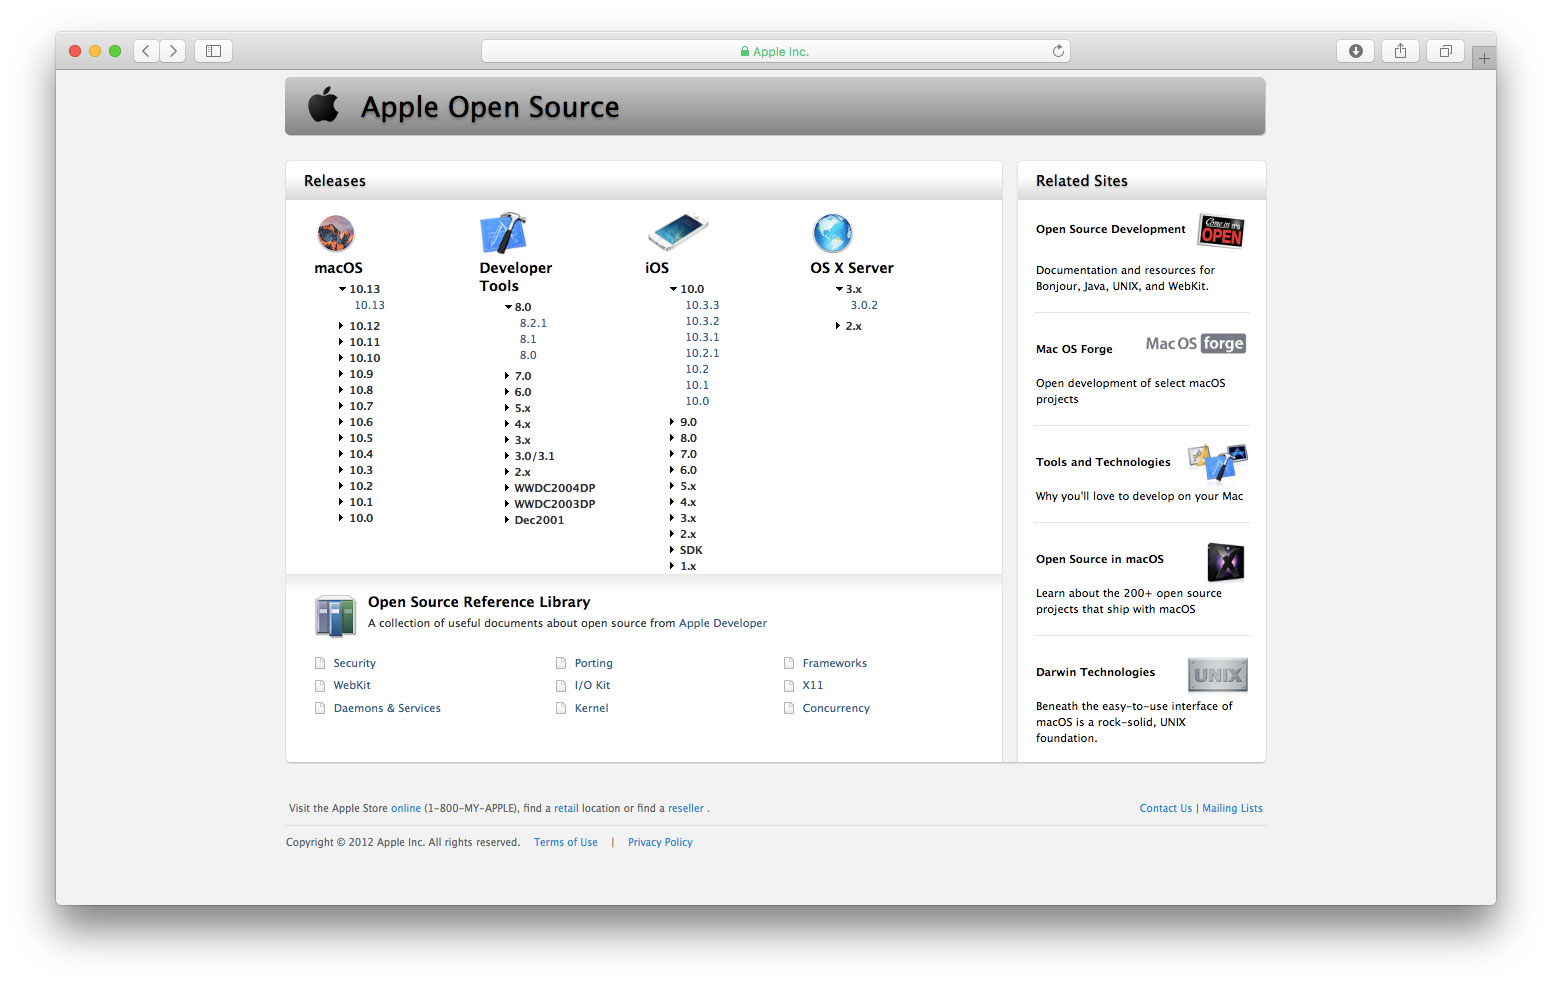This screenshot has width=1552, height=985.
Task: Click the Privacy Policy link
Action: click(x=660, y=842)
